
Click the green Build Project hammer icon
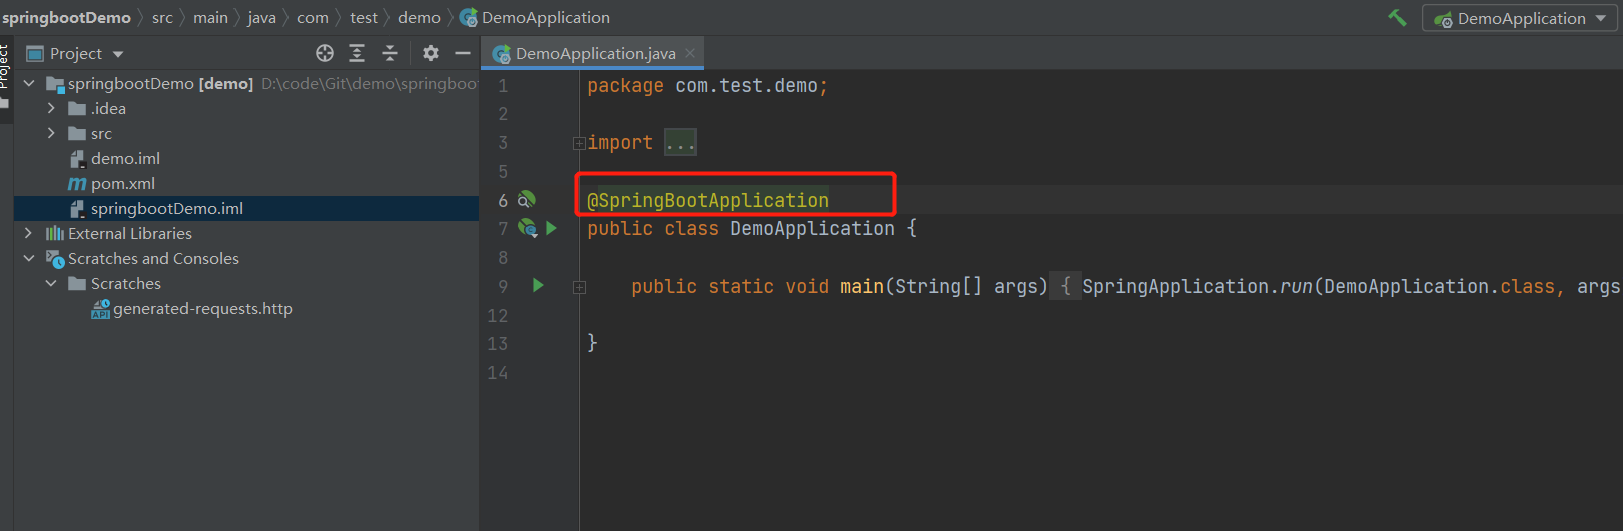point(1397,18)
